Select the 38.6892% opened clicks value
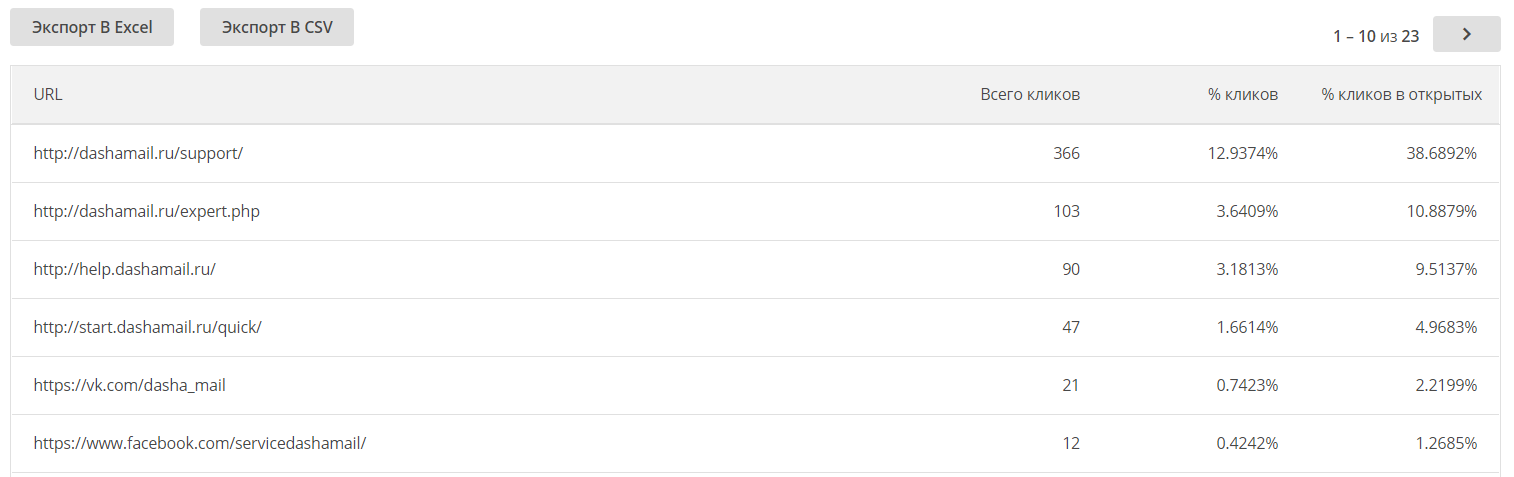1514x477 pixels. [1441, 153]
